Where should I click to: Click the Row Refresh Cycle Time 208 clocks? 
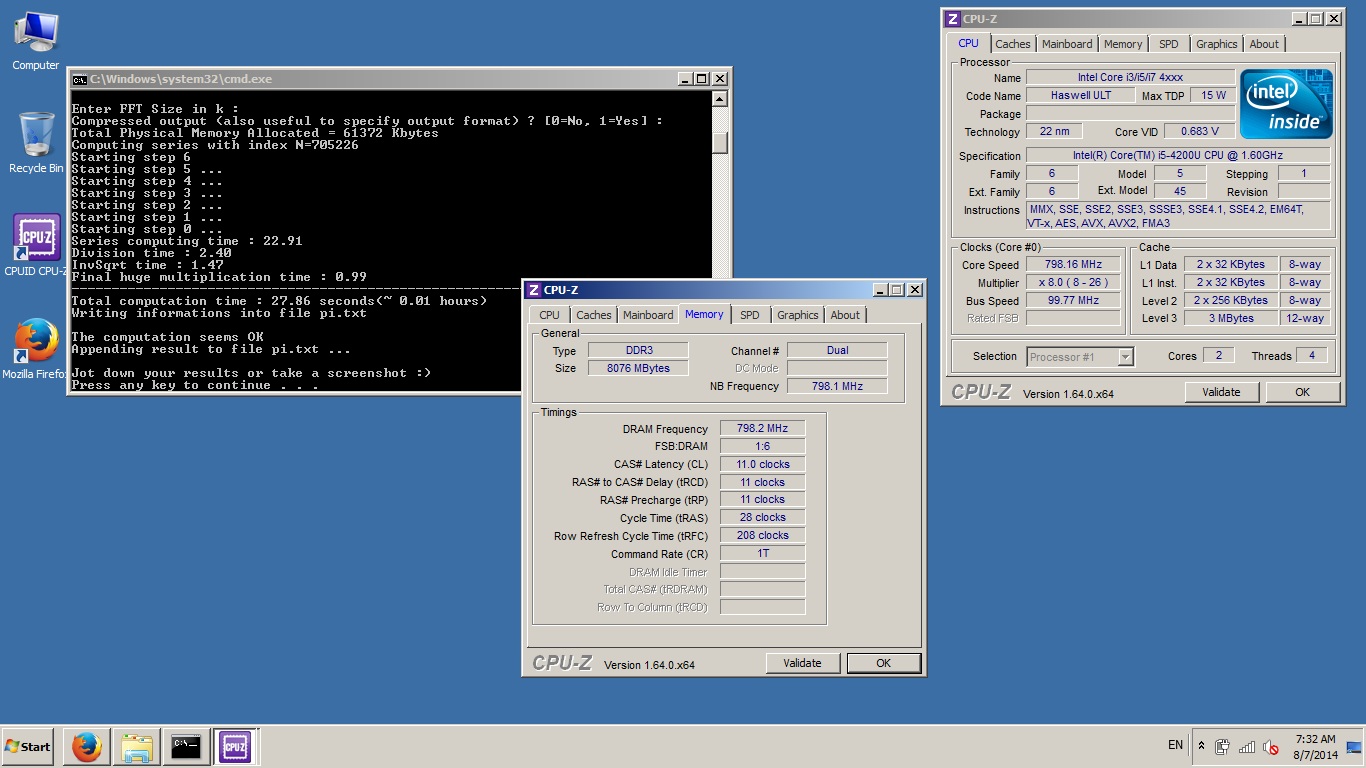[x=762, y=535]
